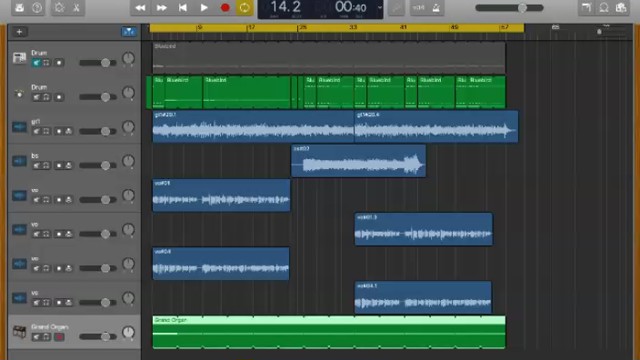
Task: Select the green Grand Organ MIDI region
Action: [x=329, y=332]
